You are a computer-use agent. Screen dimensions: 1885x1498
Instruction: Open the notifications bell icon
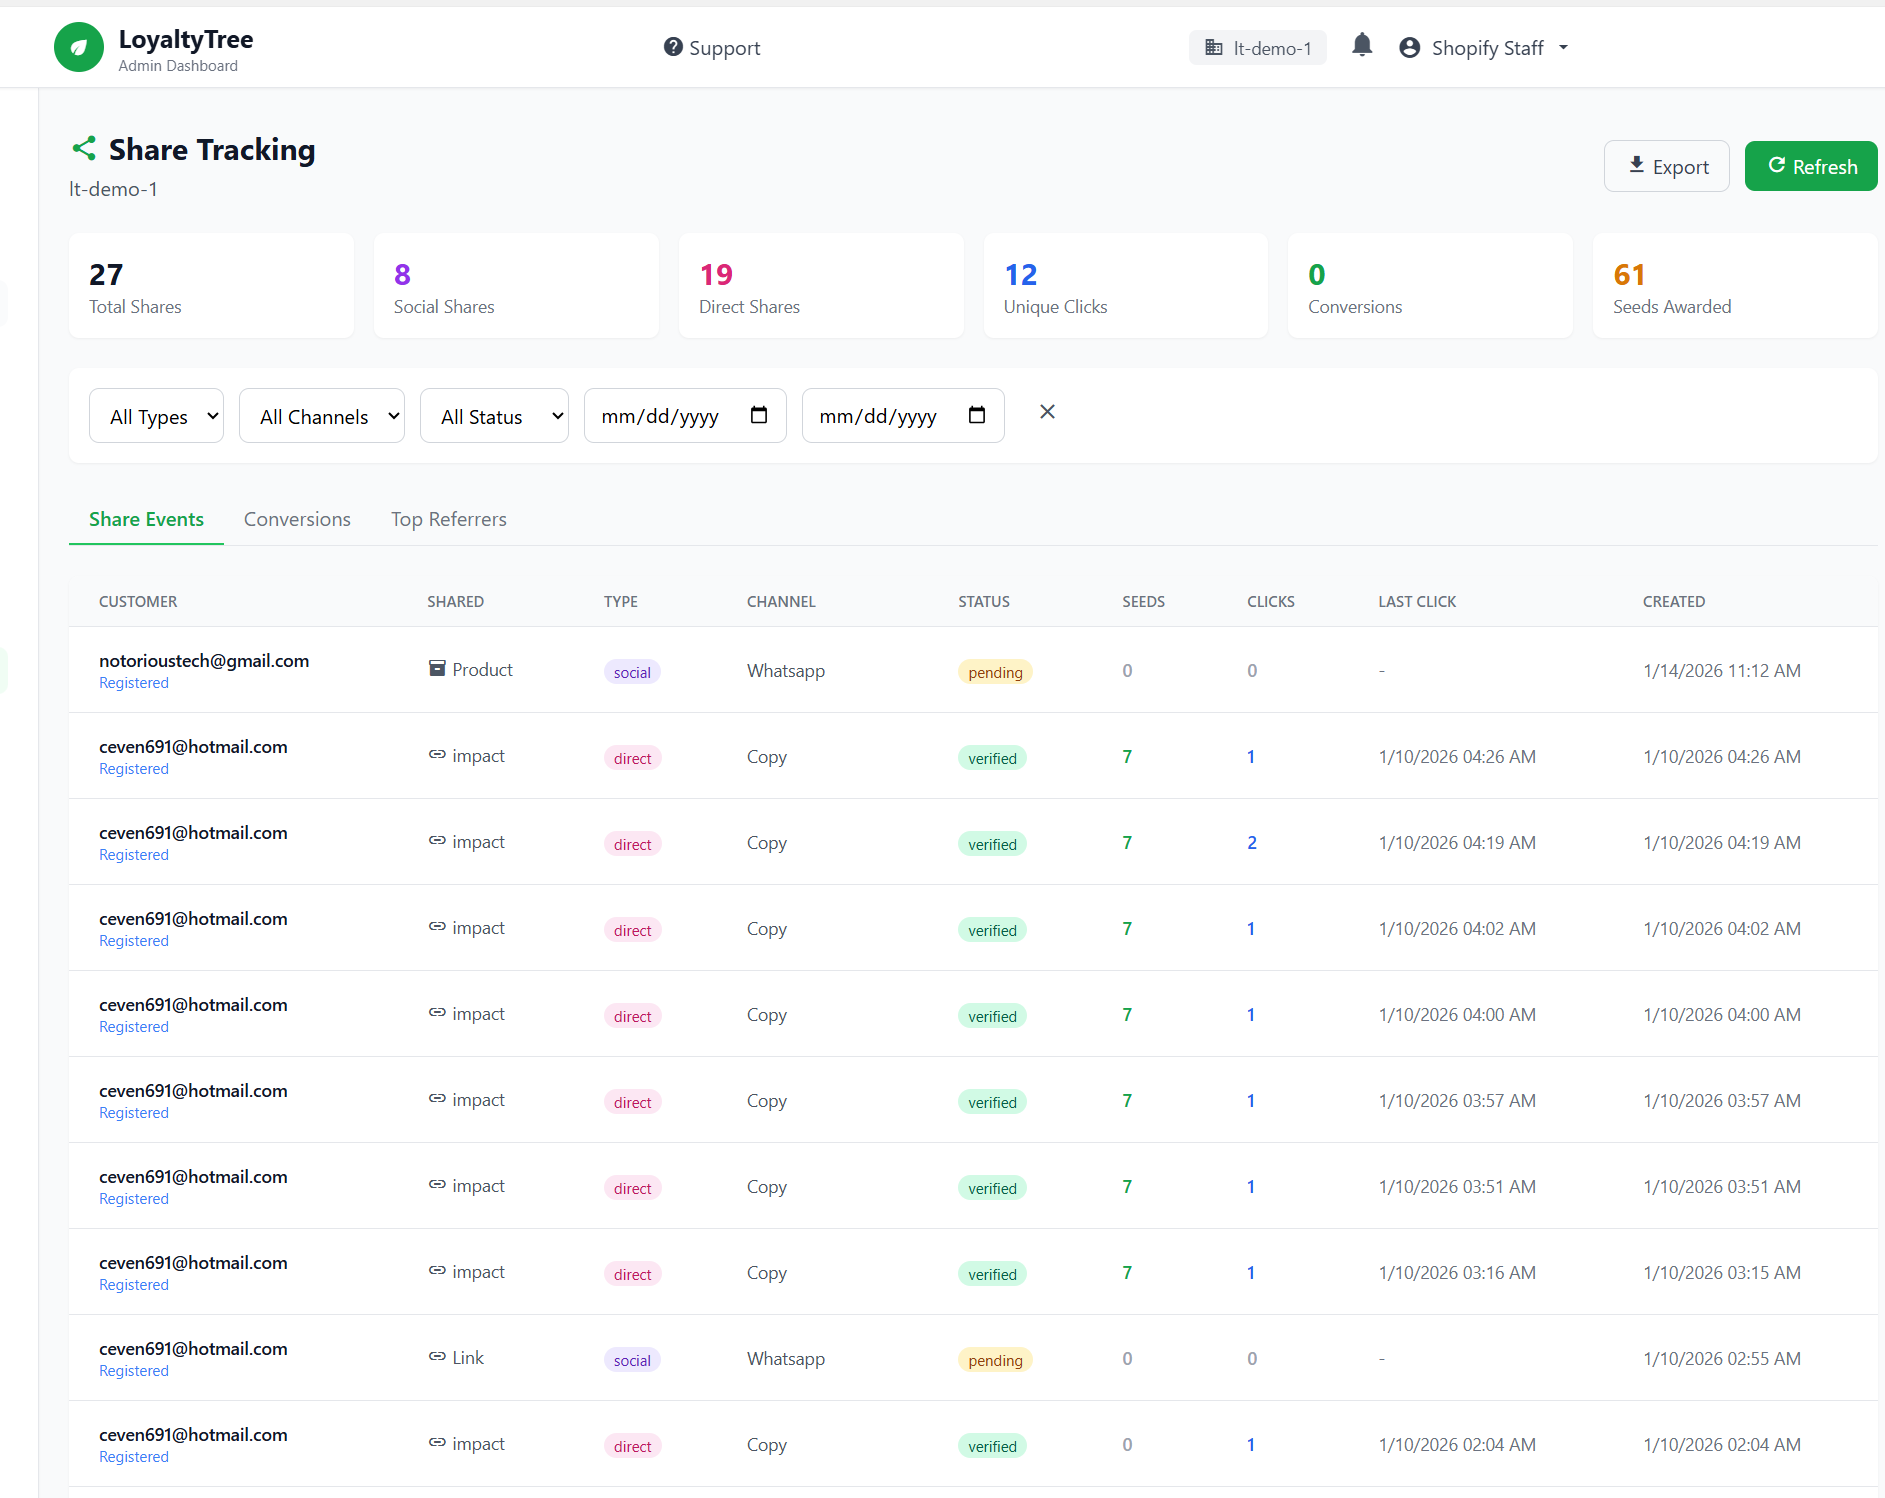(1361, 46)
